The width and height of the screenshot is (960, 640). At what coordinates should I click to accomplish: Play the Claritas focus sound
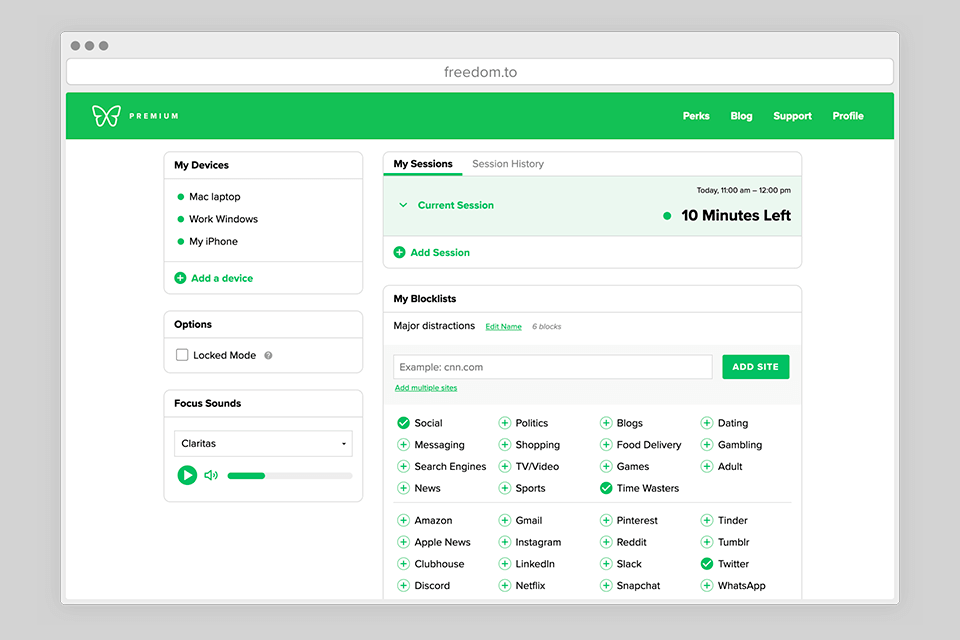point(187,475)
